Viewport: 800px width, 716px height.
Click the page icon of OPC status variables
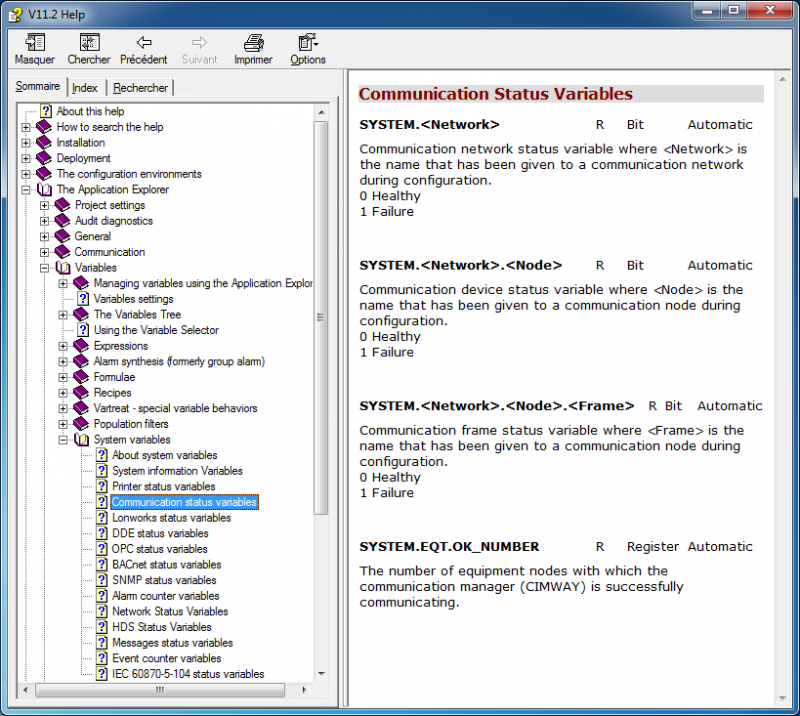102,549
